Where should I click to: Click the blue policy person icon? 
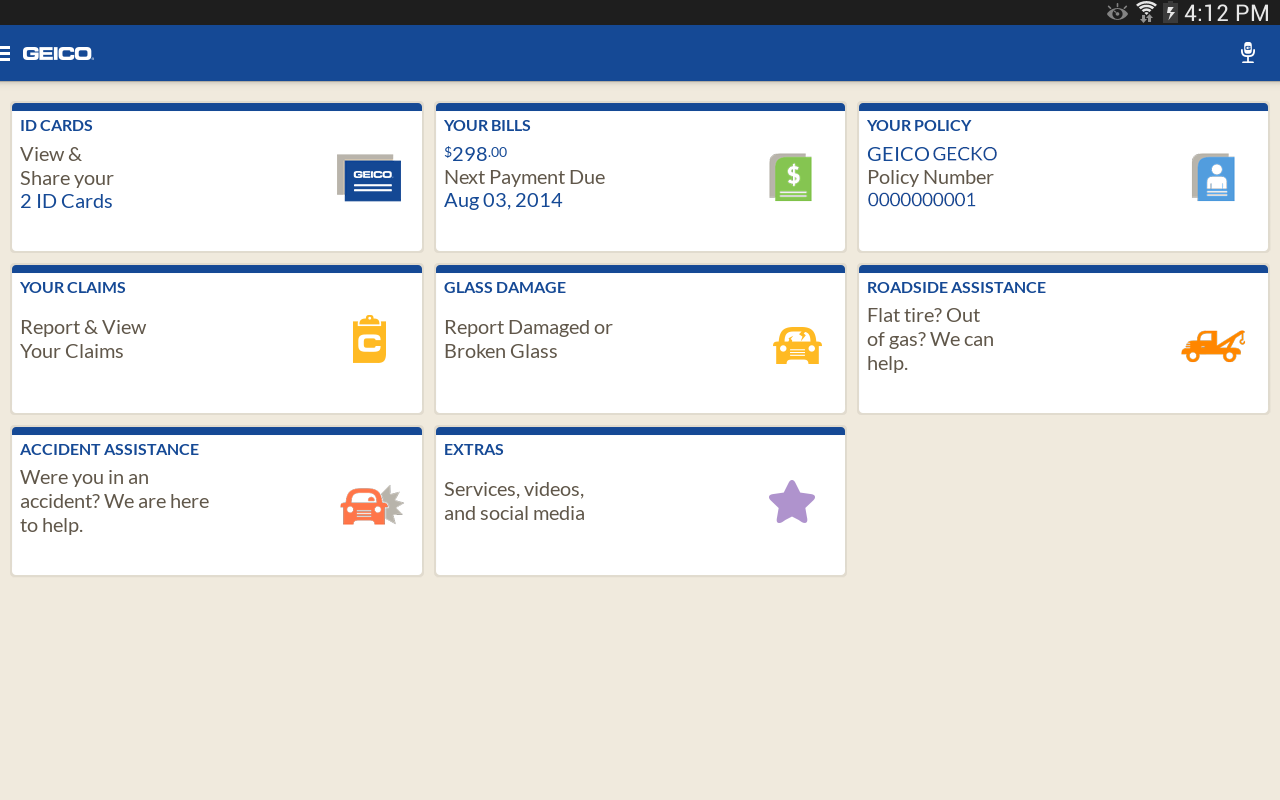1213,177
